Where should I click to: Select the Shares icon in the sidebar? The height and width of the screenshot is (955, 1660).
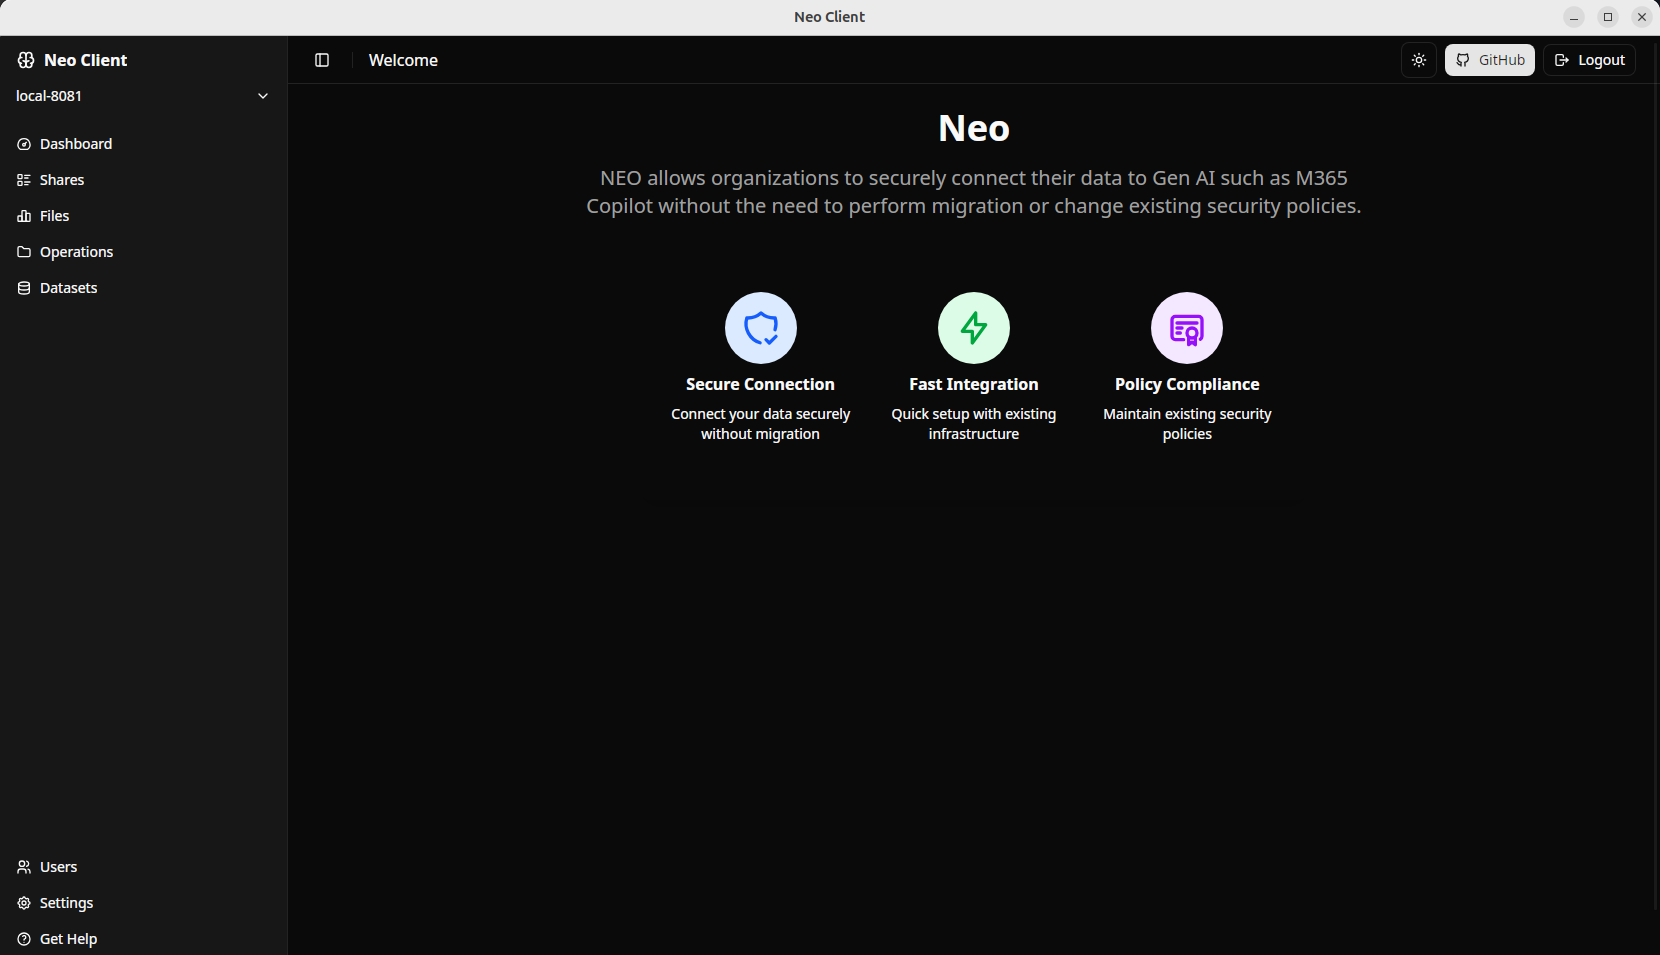click(x=23, y=179)
